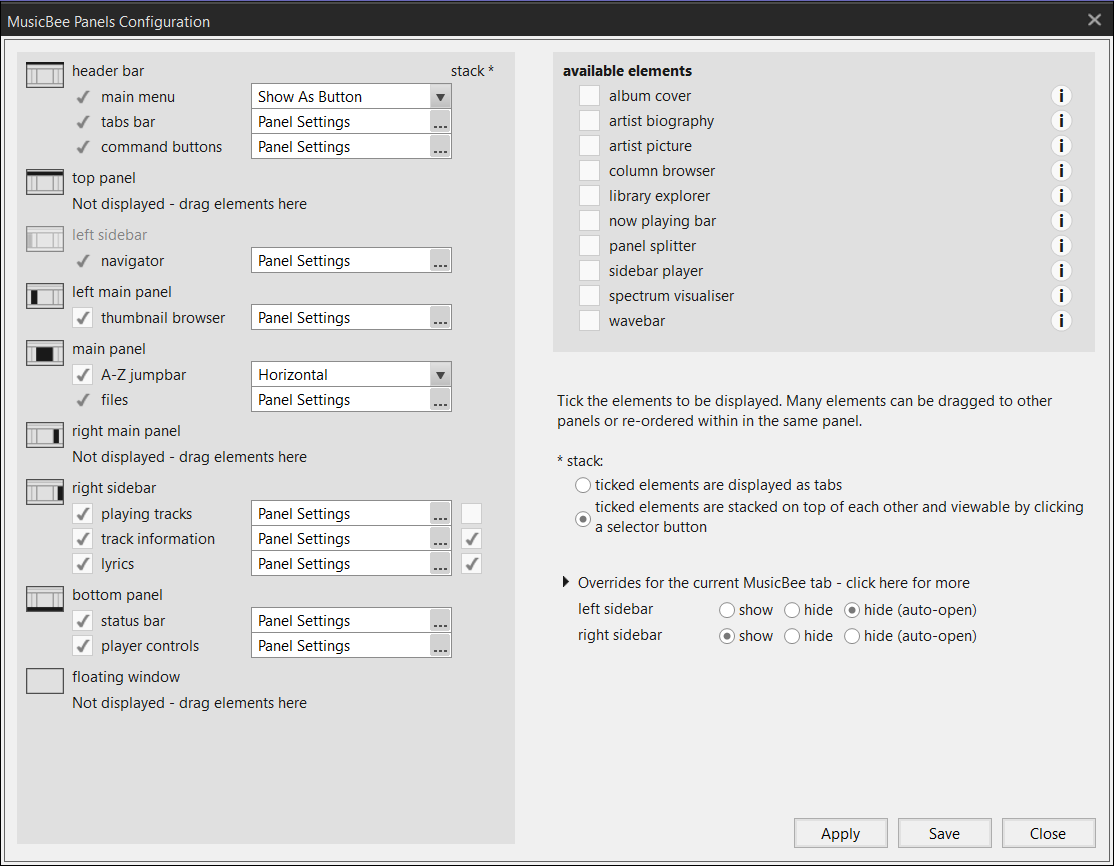The height and width of the screenshot is (866, 1114).
Task: Open tabs bar panel settings ellipsis
Action: click(440, 122)
